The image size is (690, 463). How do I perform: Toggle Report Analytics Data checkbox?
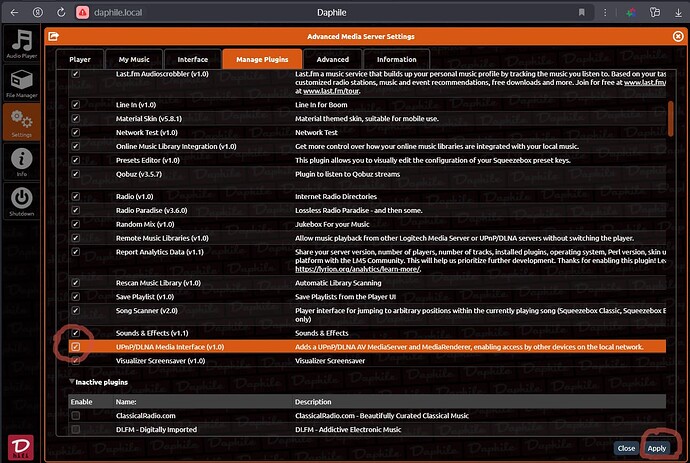click(x=76, y=252)
